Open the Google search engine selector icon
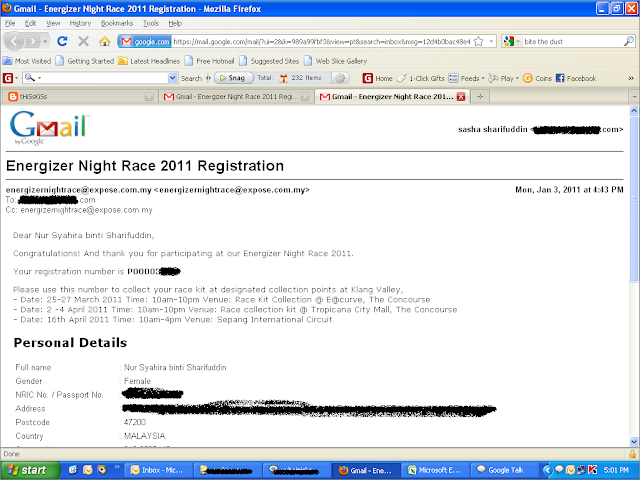This screenshot has width=640, height=480. [509, 41]
